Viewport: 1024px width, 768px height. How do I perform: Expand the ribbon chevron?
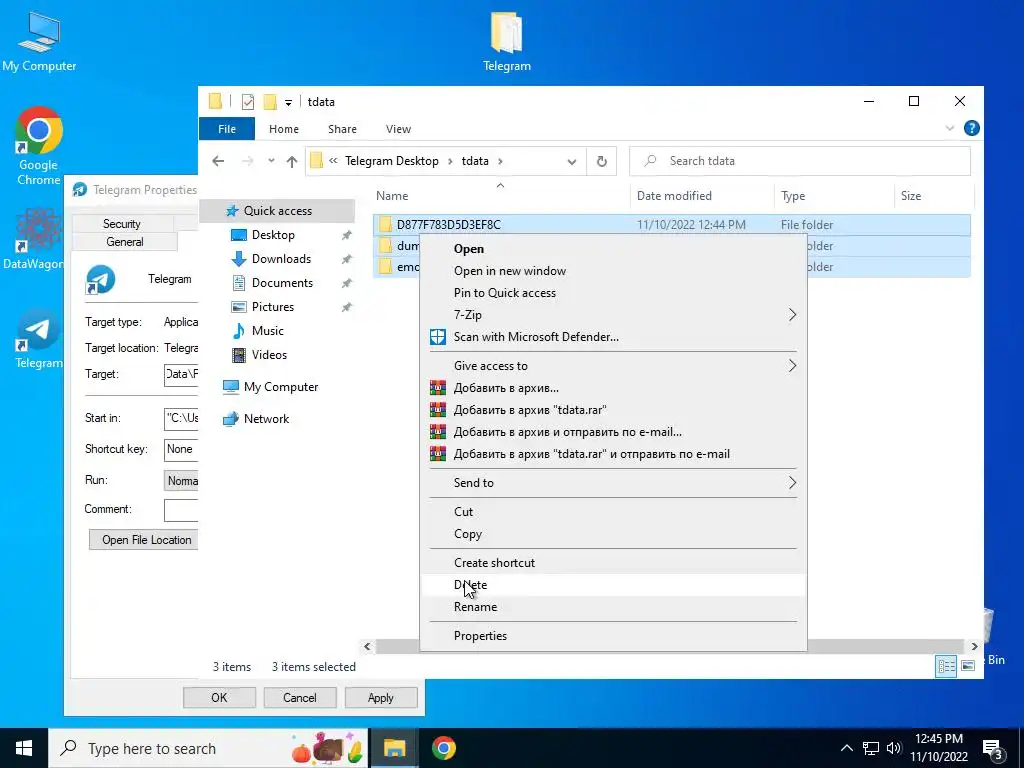950,129
